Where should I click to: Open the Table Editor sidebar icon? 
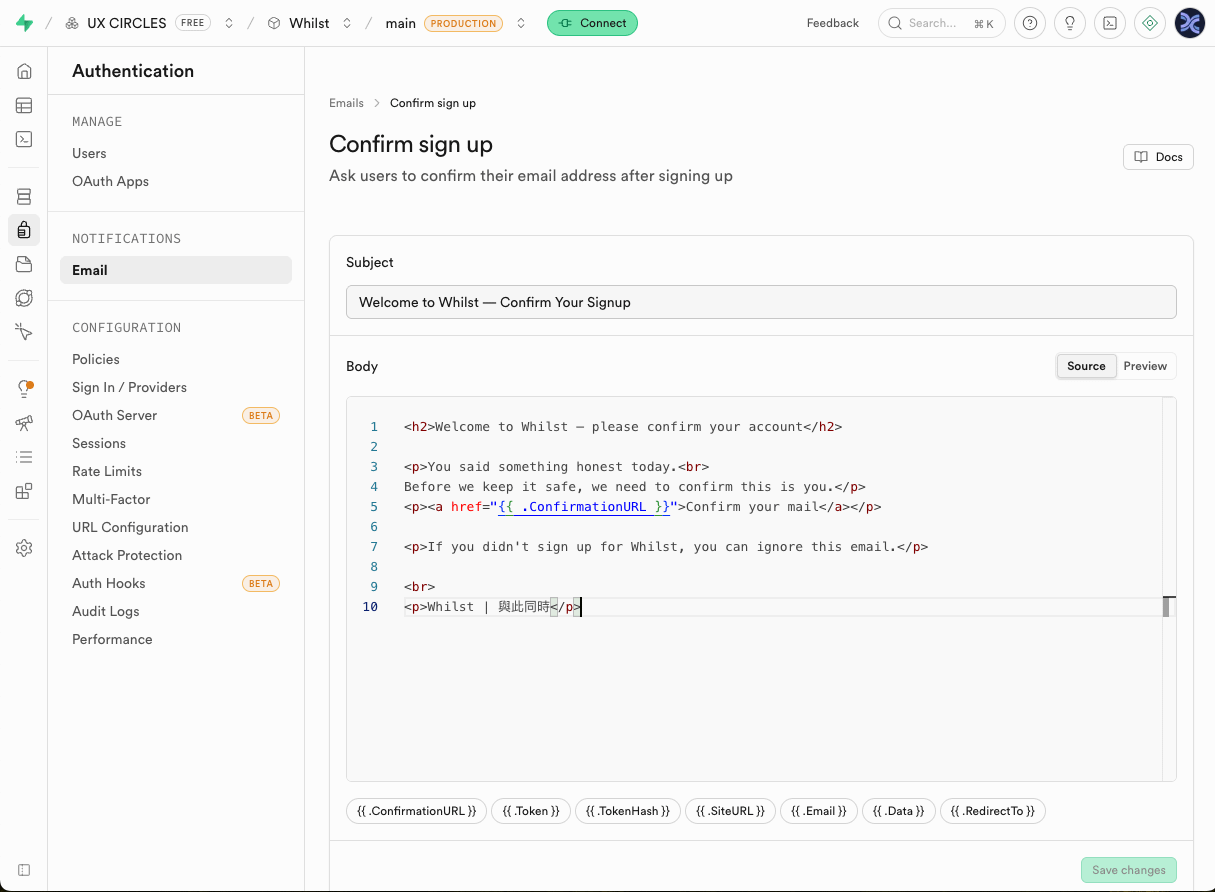tap(24, 105)
